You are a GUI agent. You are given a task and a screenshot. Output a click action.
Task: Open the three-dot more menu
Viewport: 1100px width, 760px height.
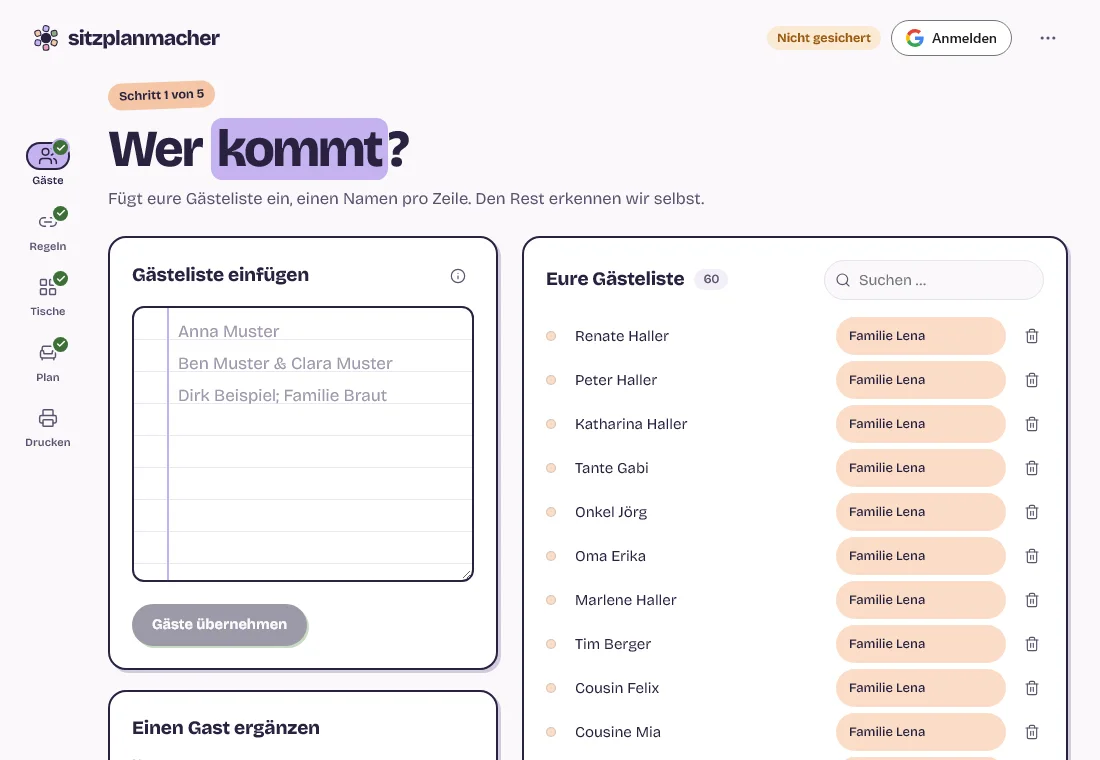pos(1047,38)
